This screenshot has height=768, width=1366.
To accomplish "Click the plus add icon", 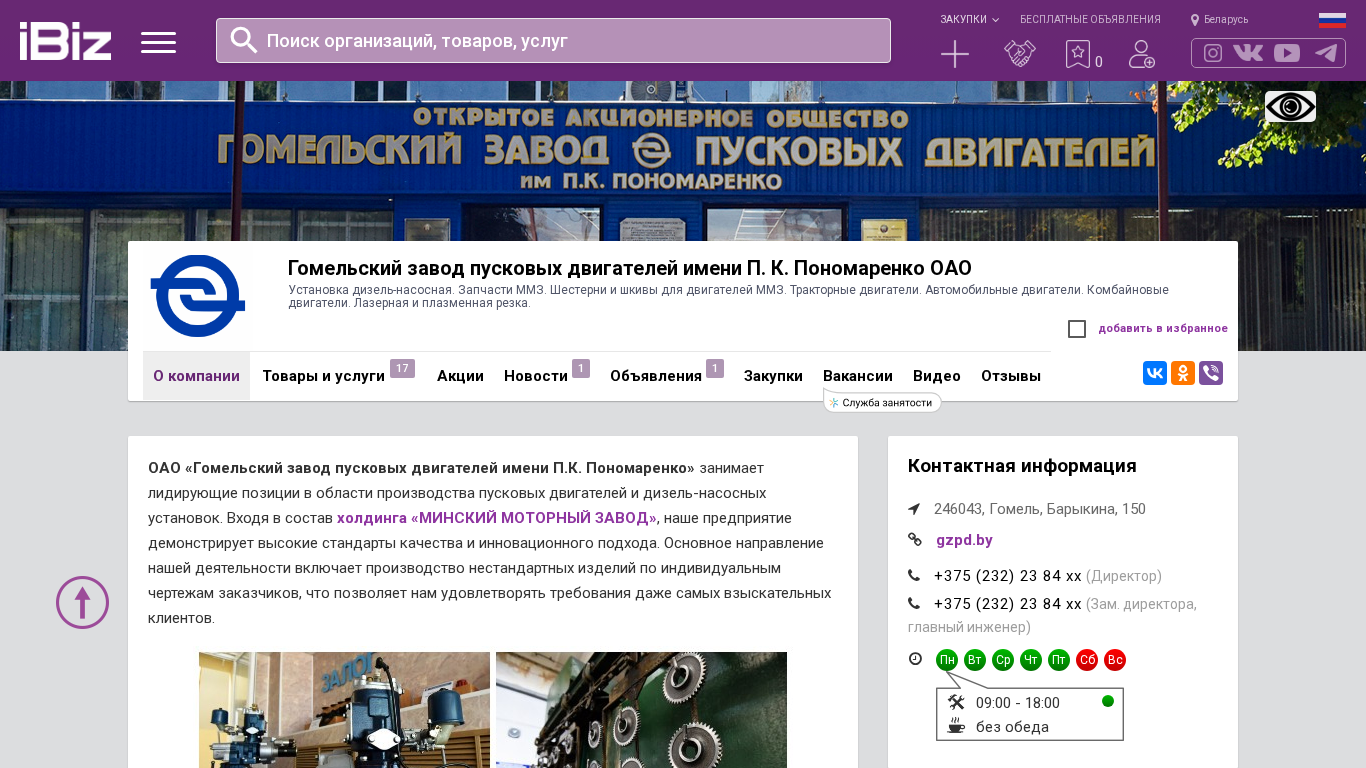I will click(x=955, y=54).
